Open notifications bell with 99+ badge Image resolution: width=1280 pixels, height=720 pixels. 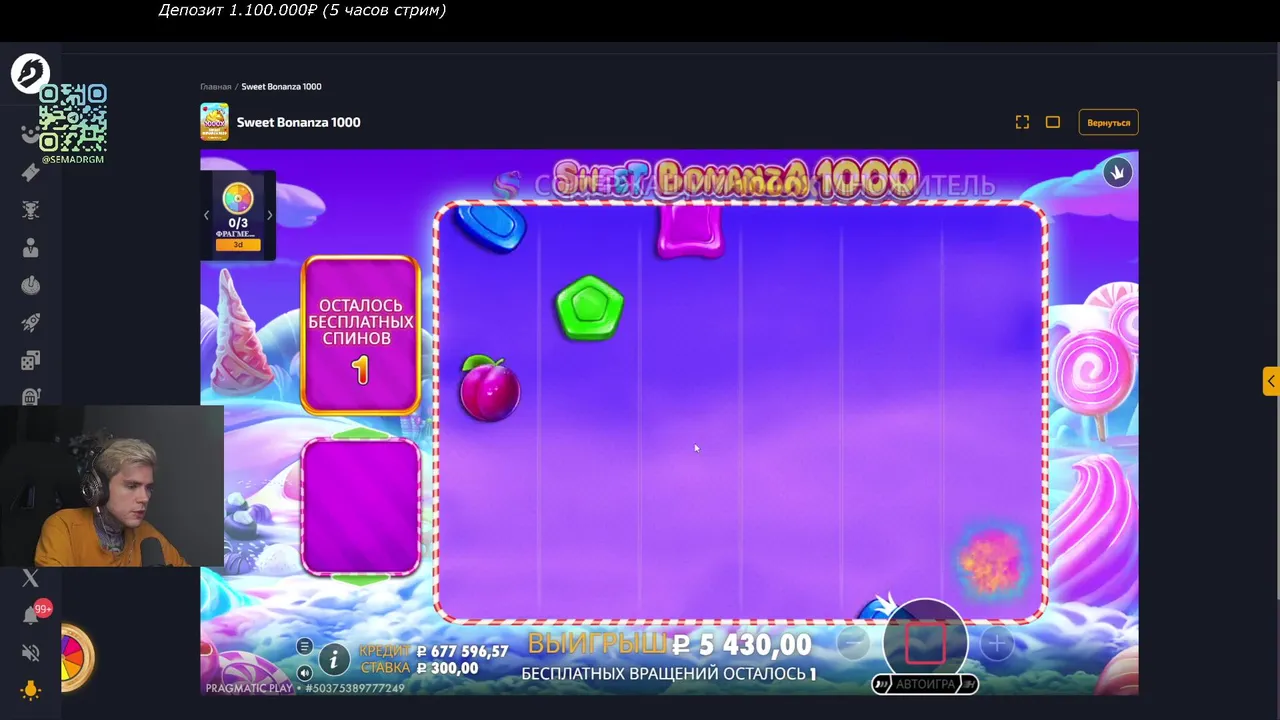click(32, 614)
